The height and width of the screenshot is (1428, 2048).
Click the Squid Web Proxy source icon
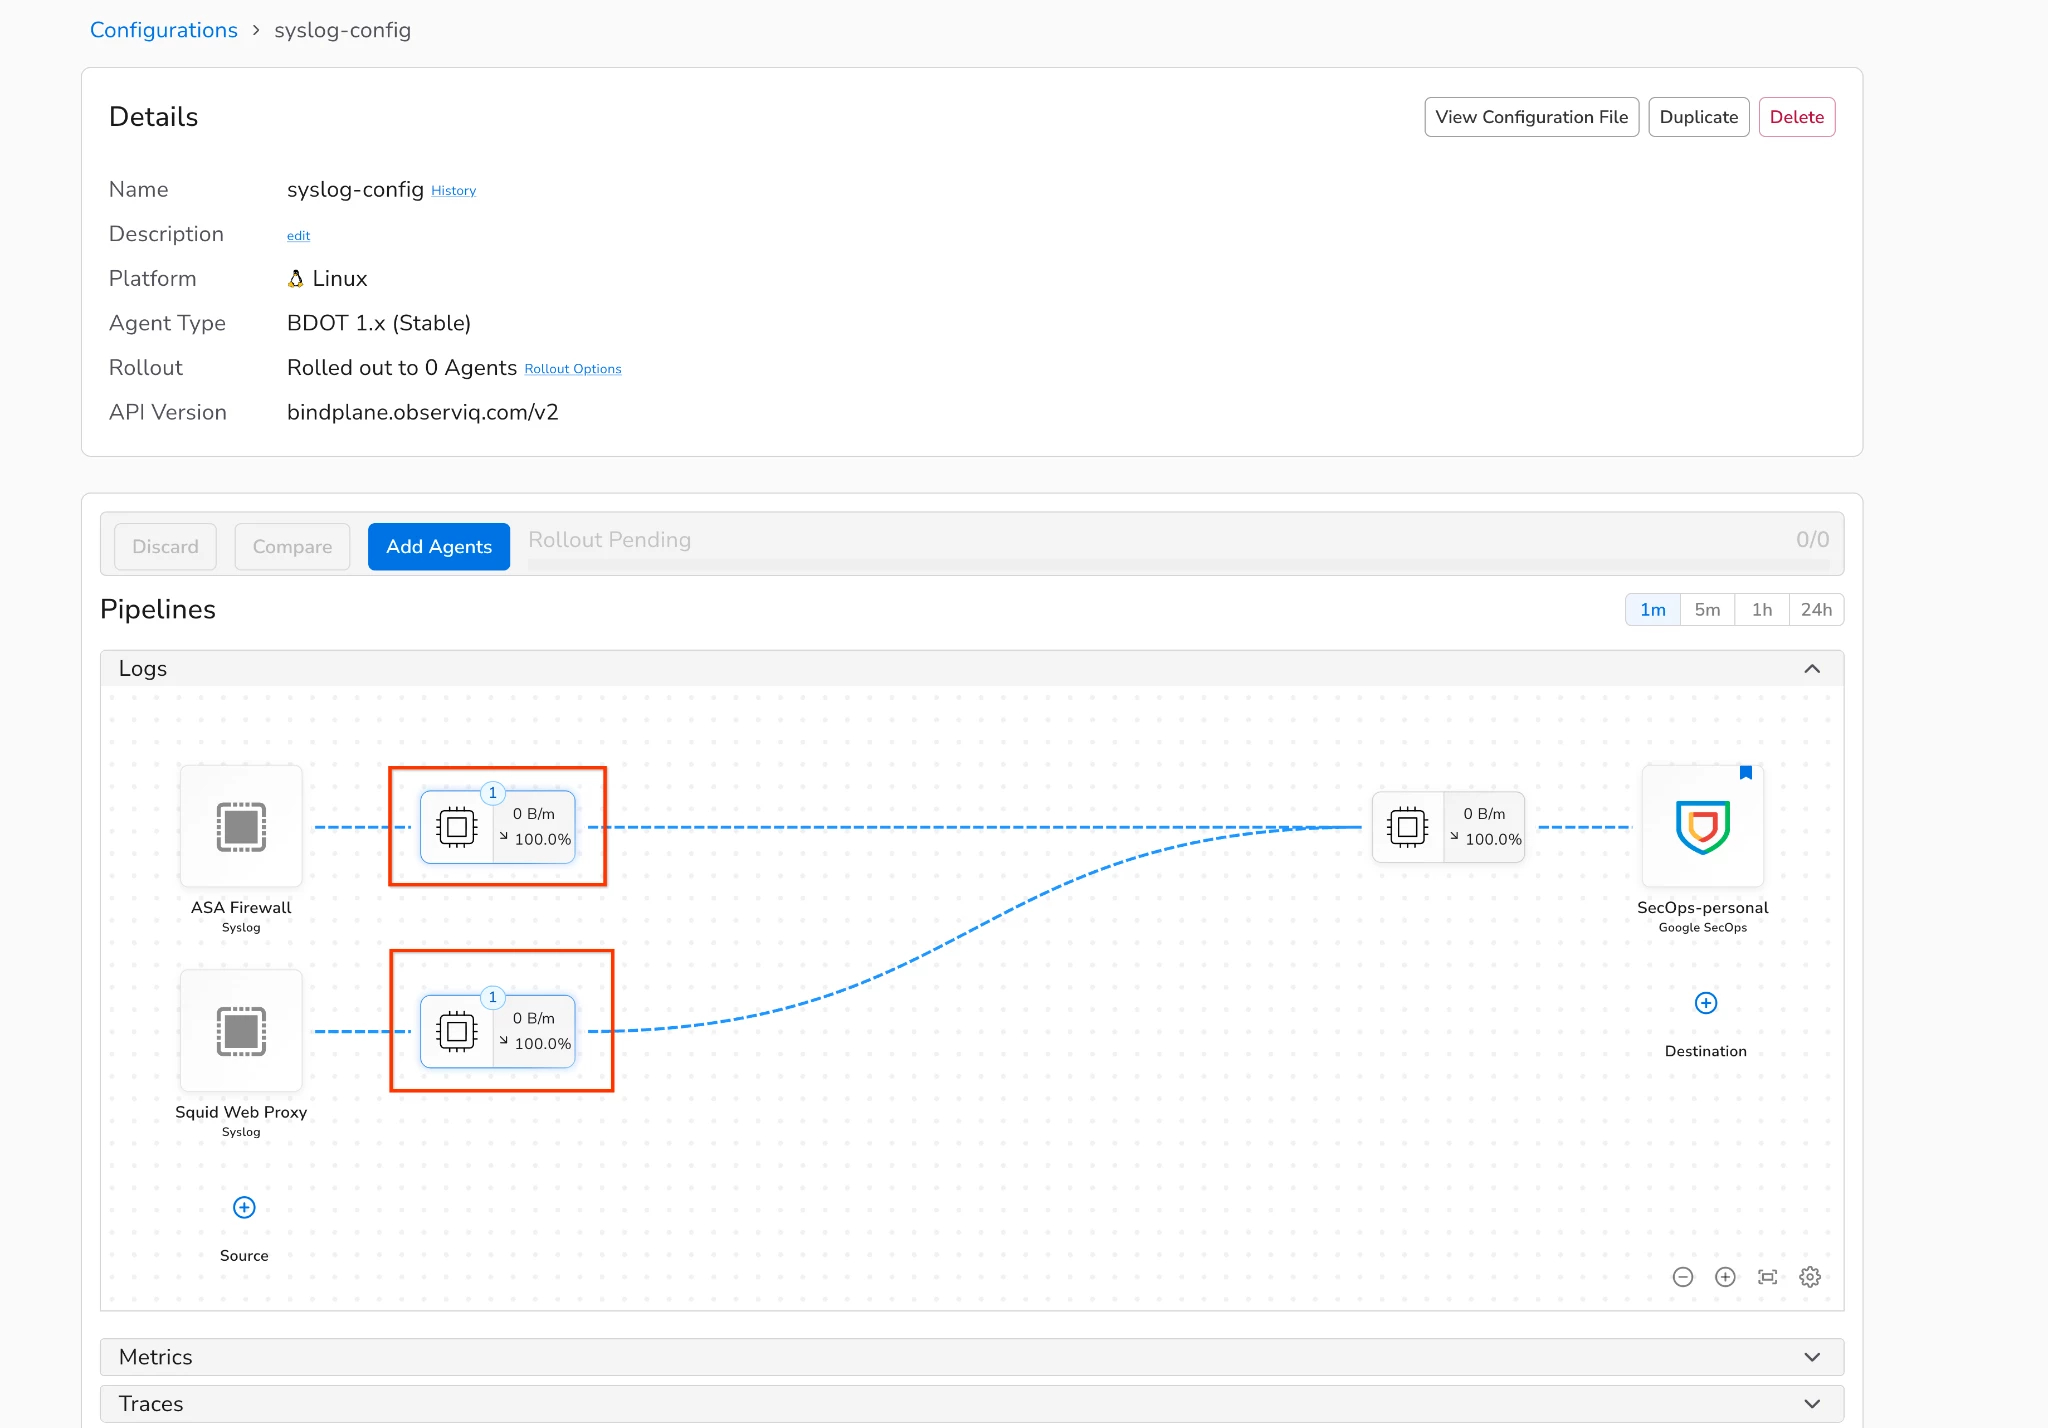pyautogui.click(x=241, y=1031)
